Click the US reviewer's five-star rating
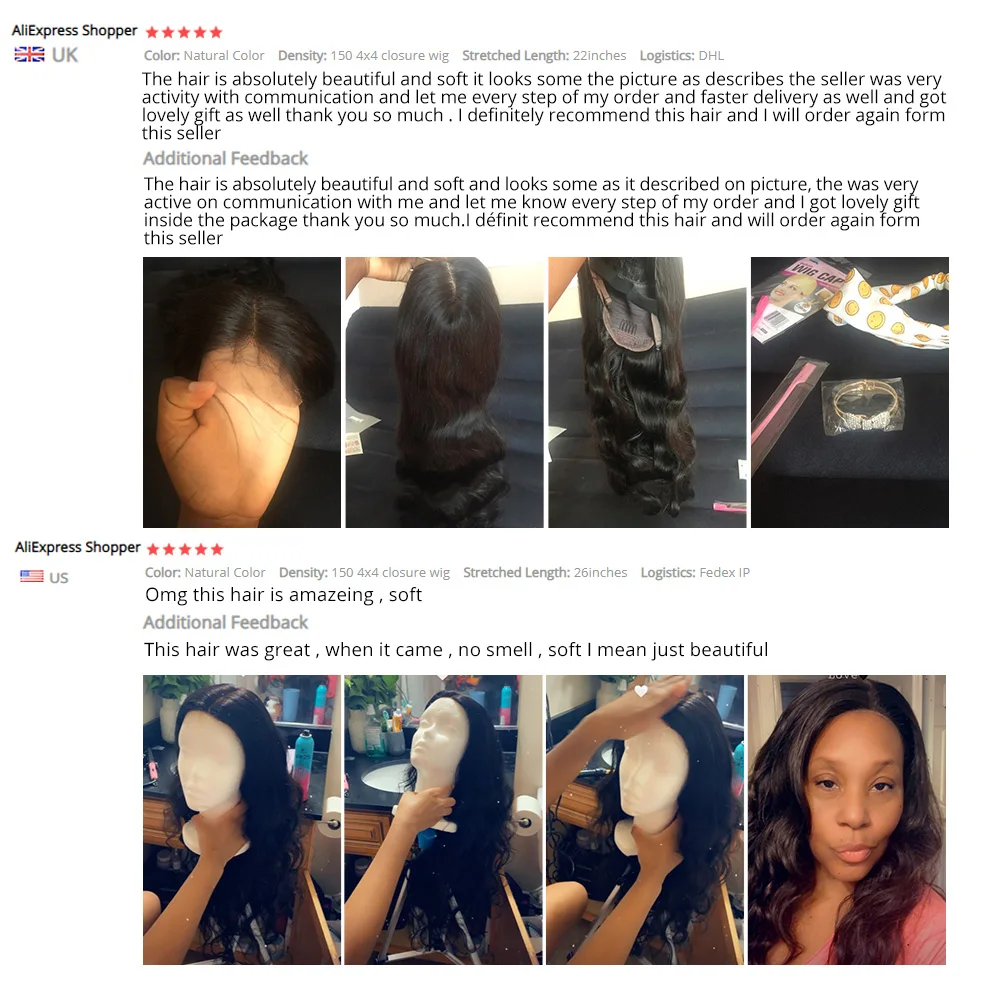This screenshot has height=1000, width=1000. pos(184,549)
